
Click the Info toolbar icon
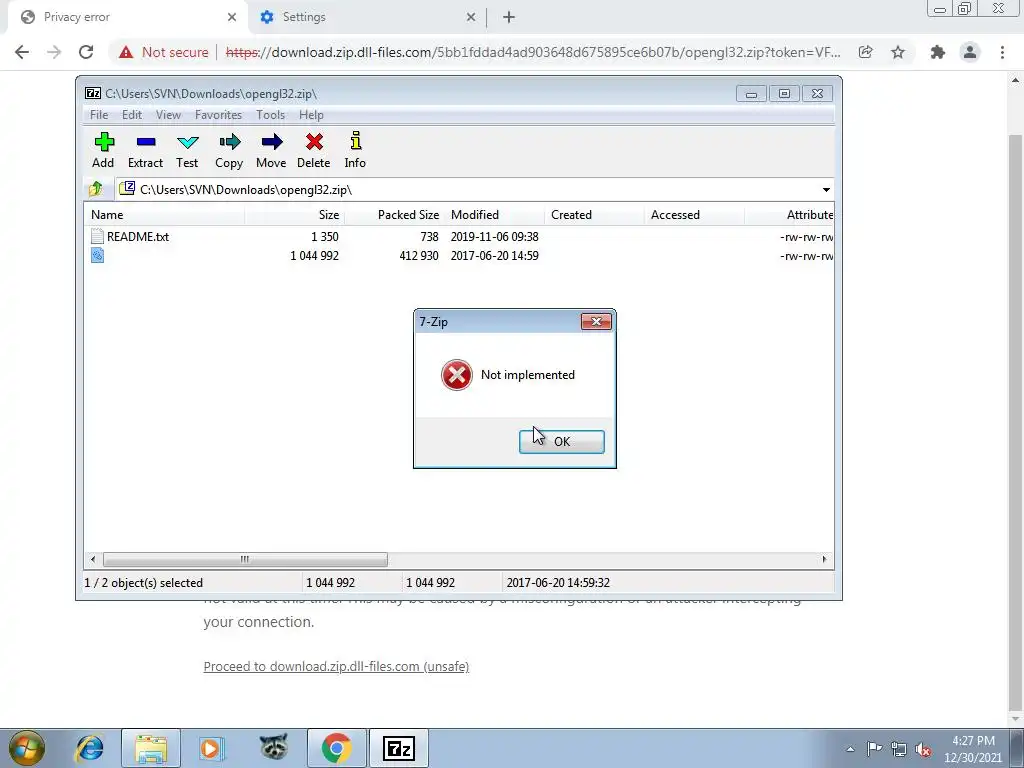click(356, 141)
